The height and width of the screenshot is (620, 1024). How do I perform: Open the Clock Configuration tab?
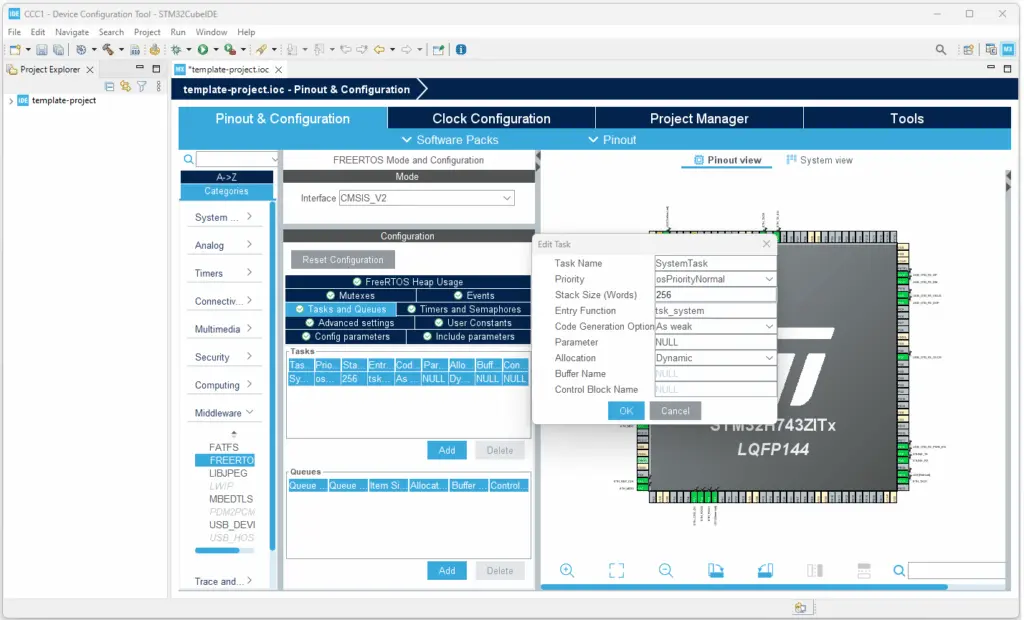click(x=491, y=118)
